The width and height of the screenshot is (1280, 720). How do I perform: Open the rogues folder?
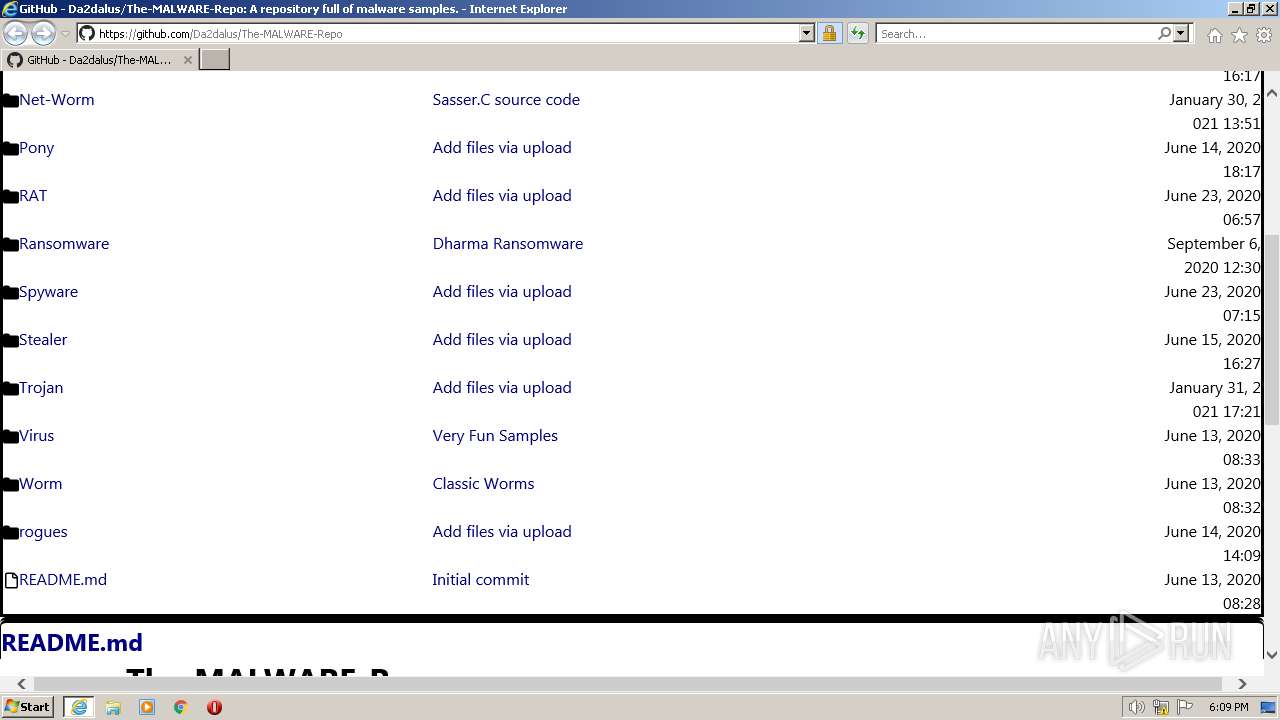[43, 532]
